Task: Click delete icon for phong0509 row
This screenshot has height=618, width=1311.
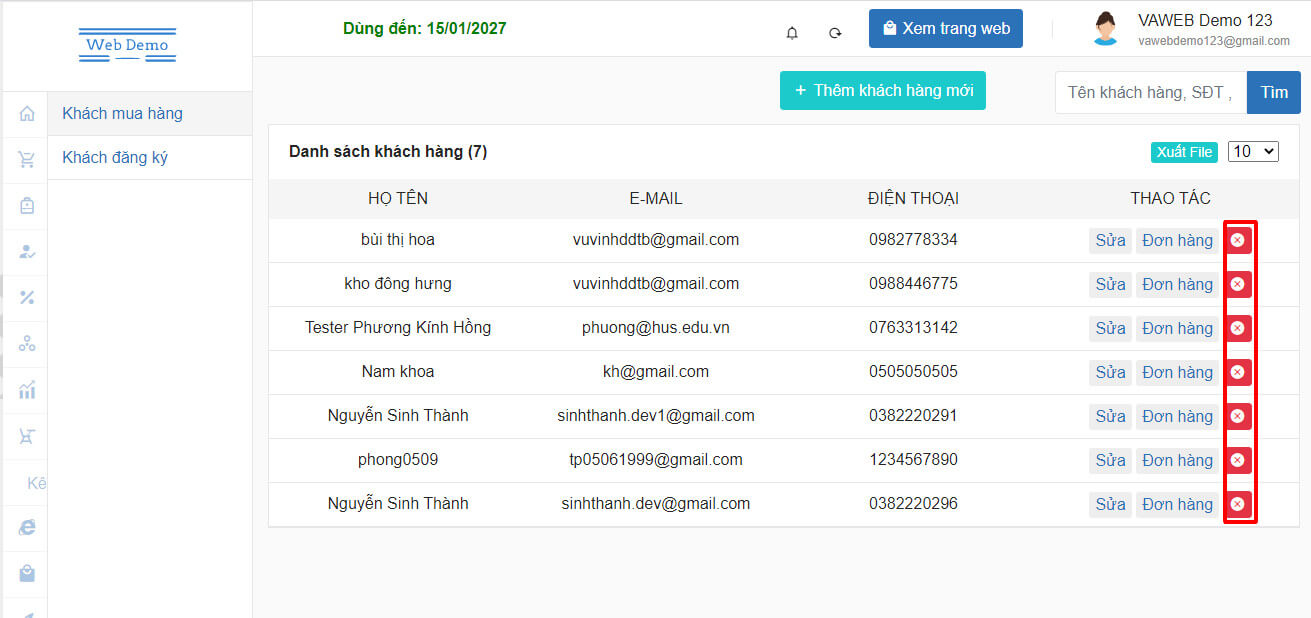Action: (x=1237, y=460)
